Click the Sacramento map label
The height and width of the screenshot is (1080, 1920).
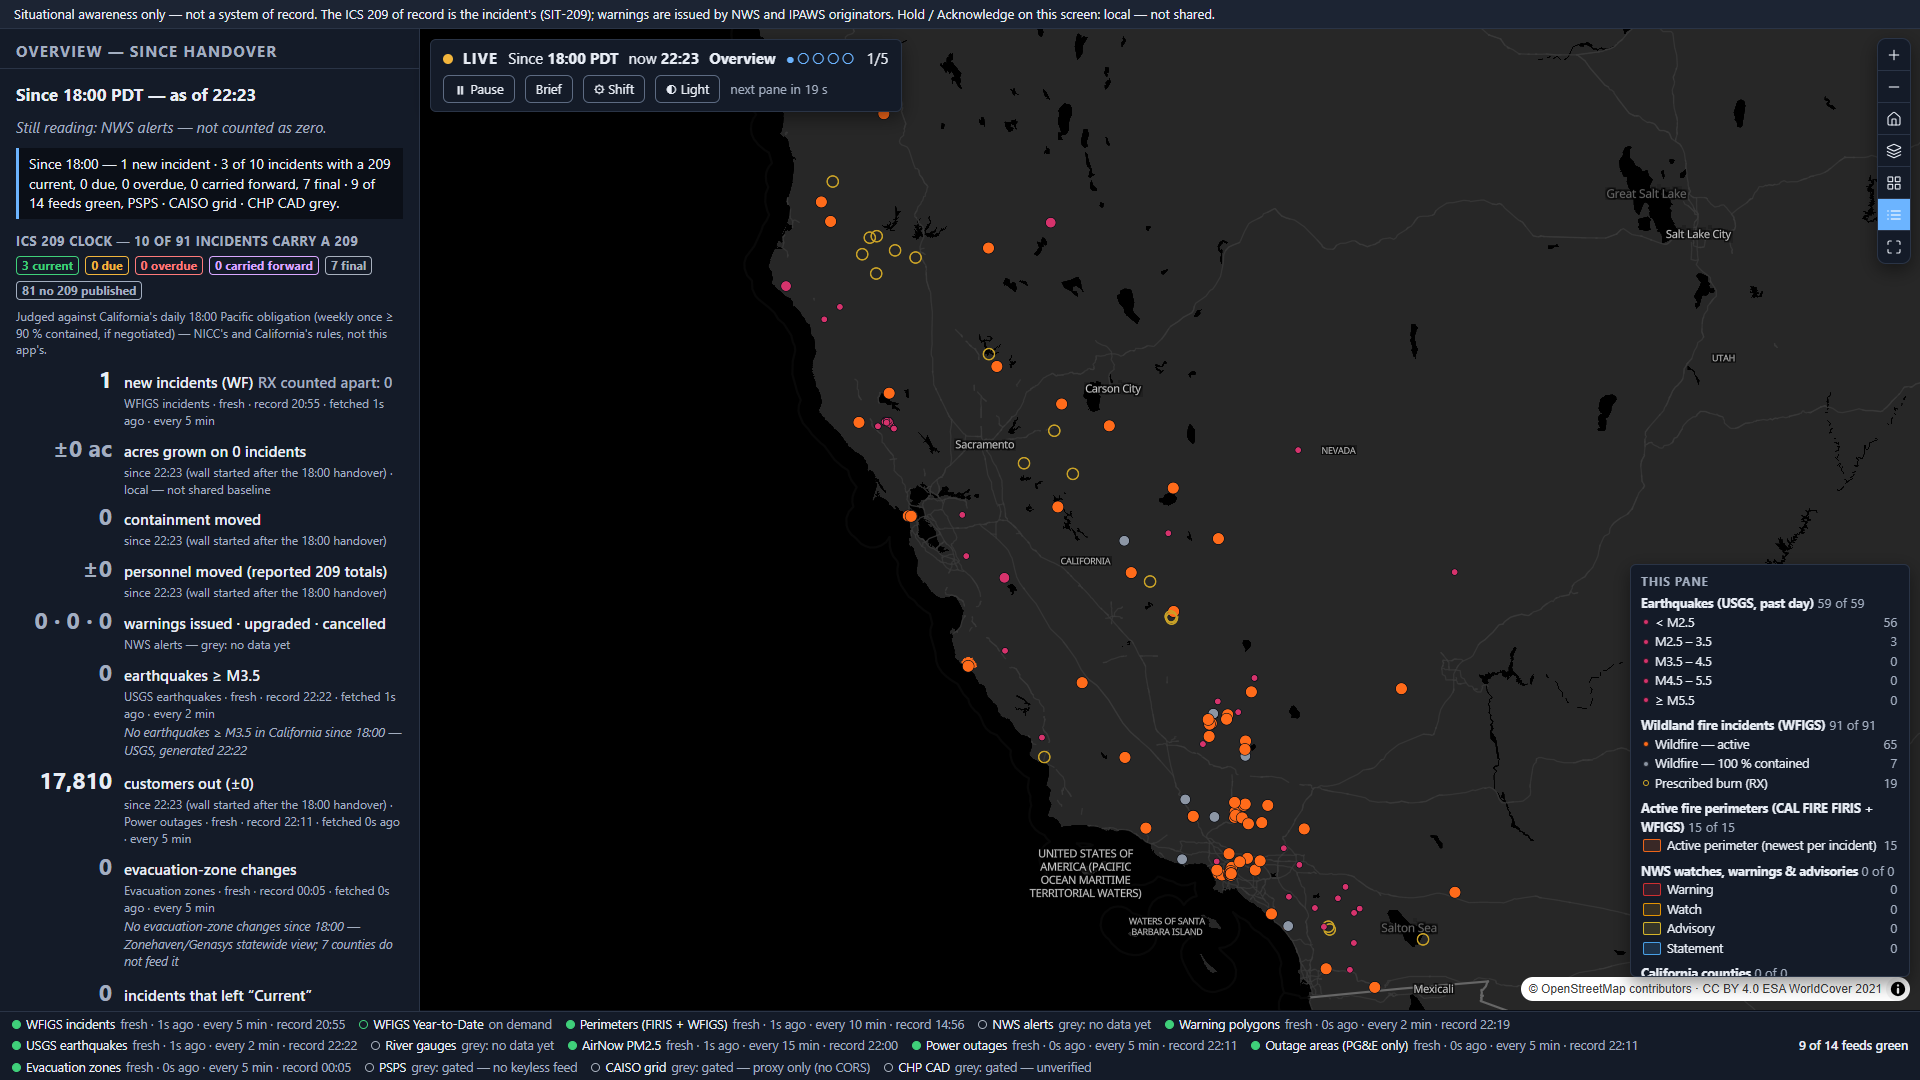(x=984, y=445)
